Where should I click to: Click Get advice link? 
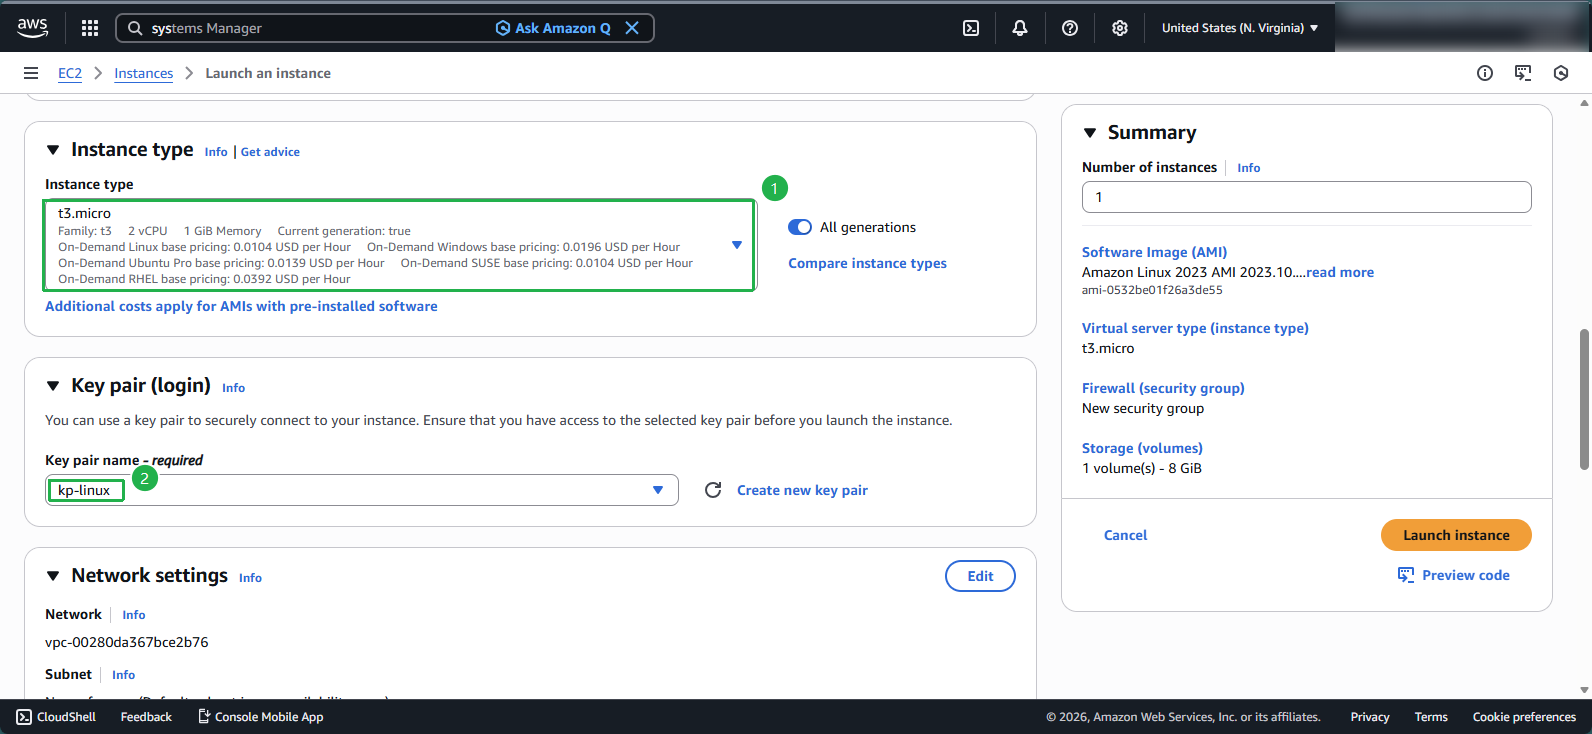[270, 152]
